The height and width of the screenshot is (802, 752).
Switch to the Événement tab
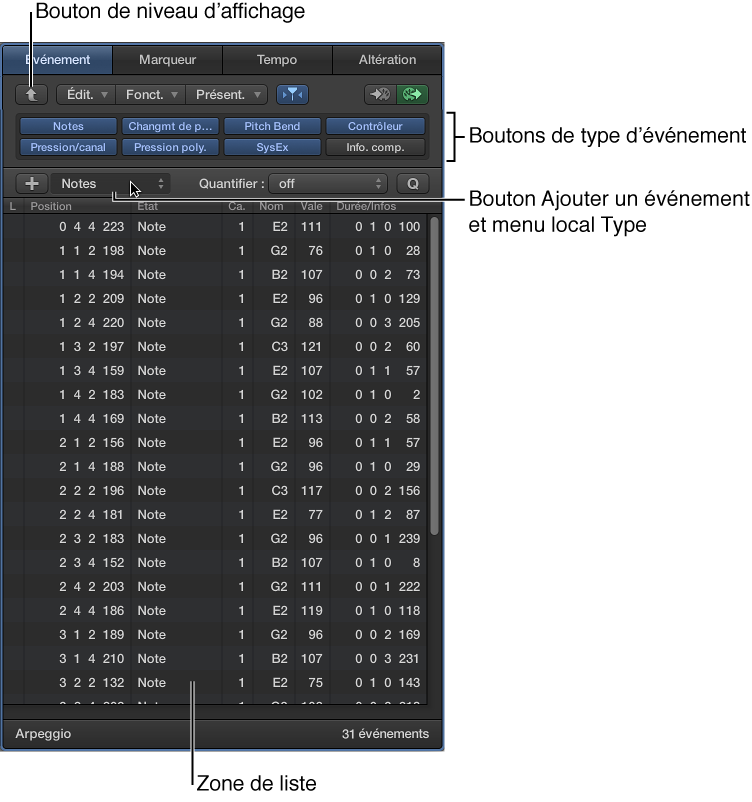tap(57, 60)
